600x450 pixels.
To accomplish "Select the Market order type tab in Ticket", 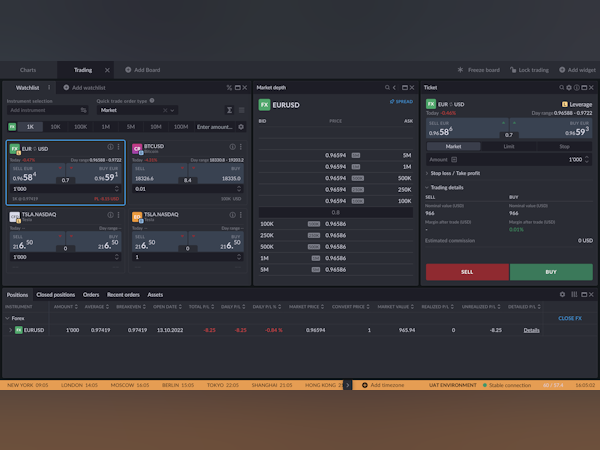I will pyautogui.click(x=453, y=146).
